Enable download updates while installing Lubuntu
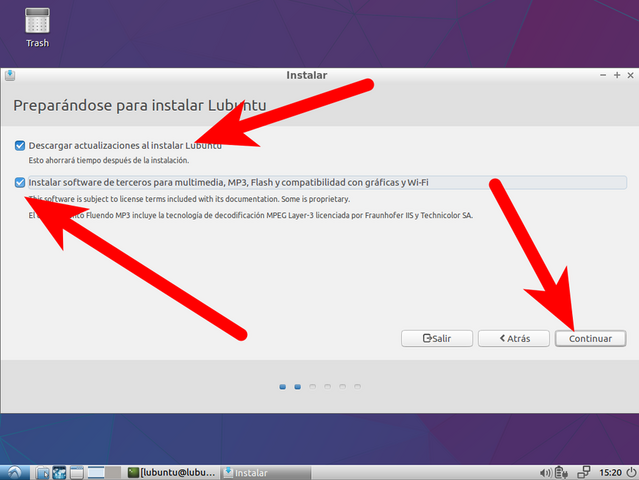 click(20, 145)
